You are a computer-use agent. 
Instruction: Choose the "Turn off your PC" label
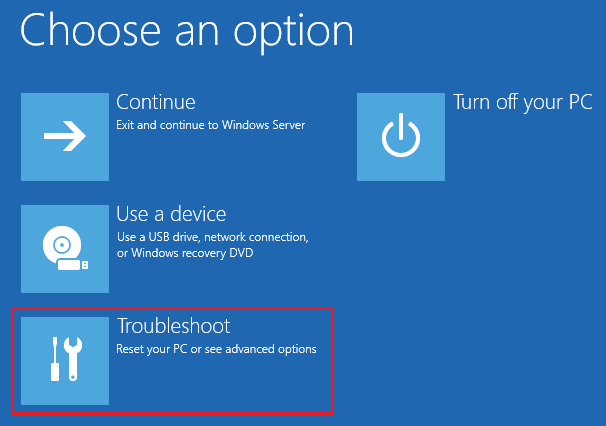(523, 102)
